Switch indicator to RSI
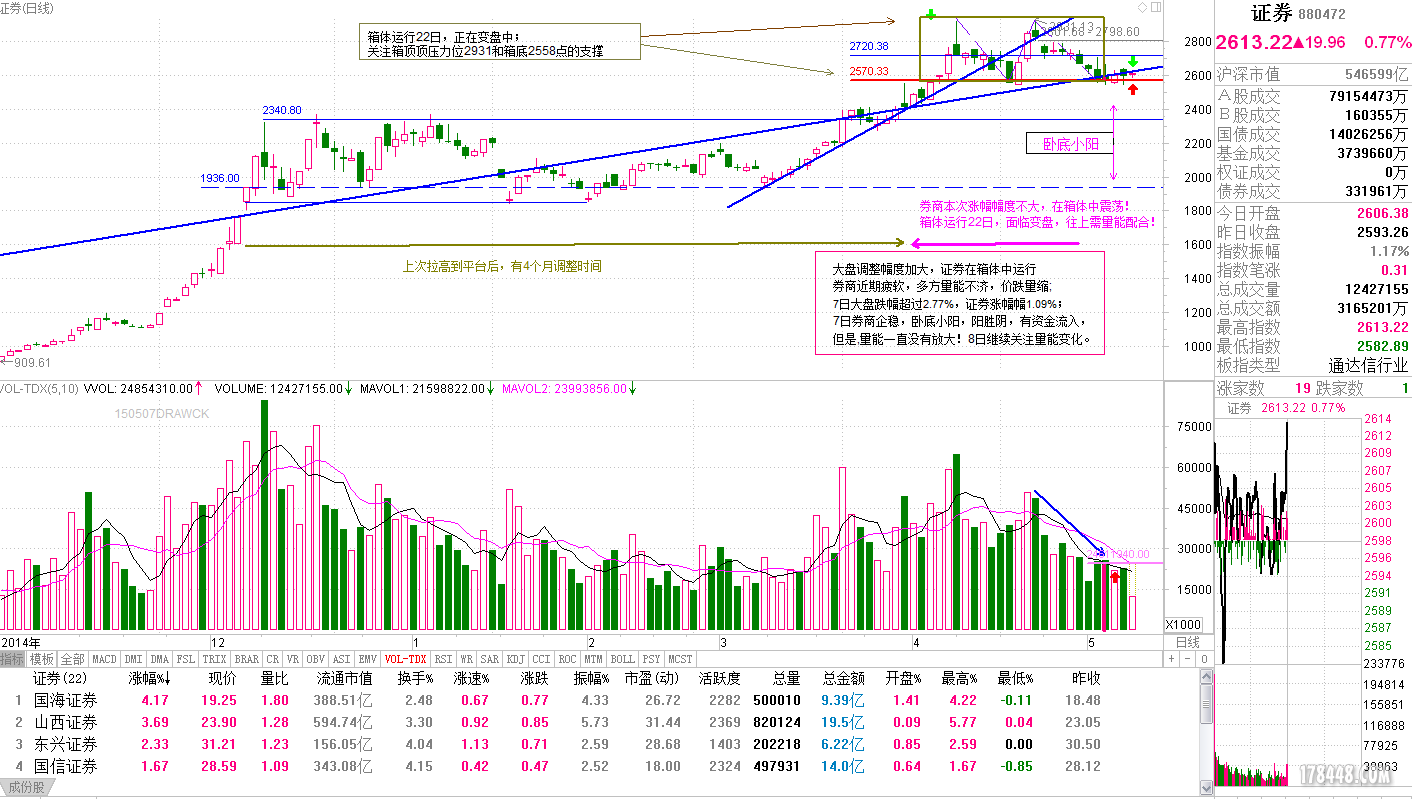This screenshot has height=799, width=1412. click(443, 659)
